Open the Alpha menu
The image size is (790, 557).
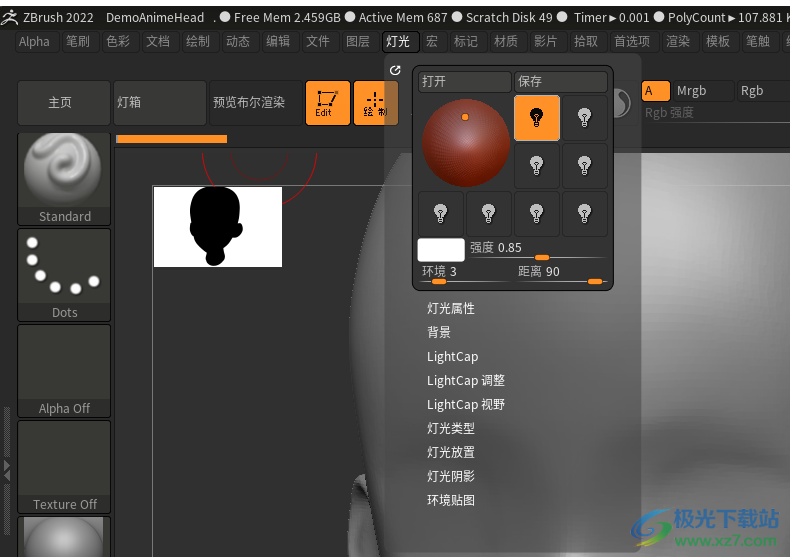37,42
